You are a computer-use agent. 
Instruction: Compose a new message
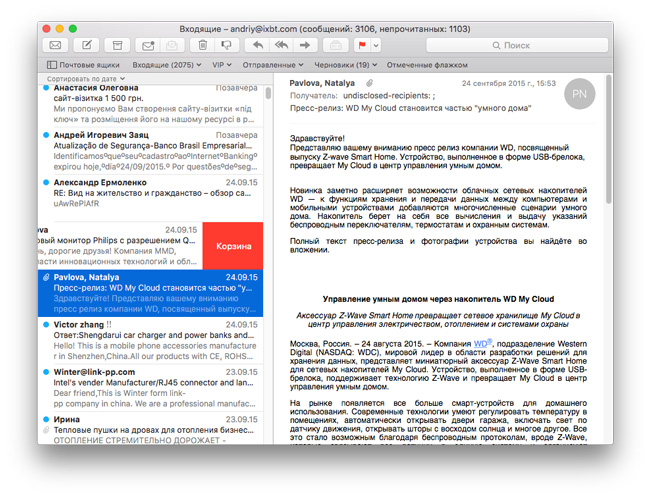point(86,45)
